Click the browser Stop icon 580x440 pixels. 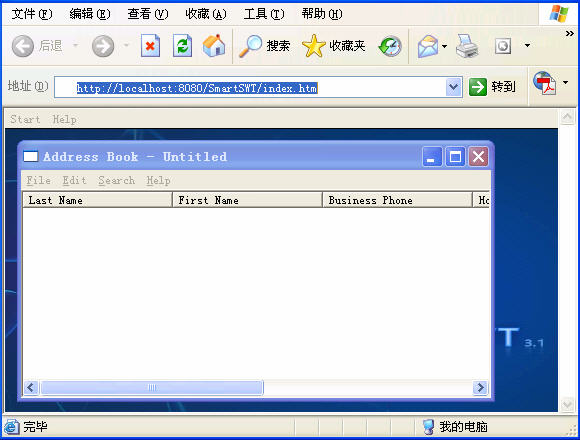coord(150,46)
